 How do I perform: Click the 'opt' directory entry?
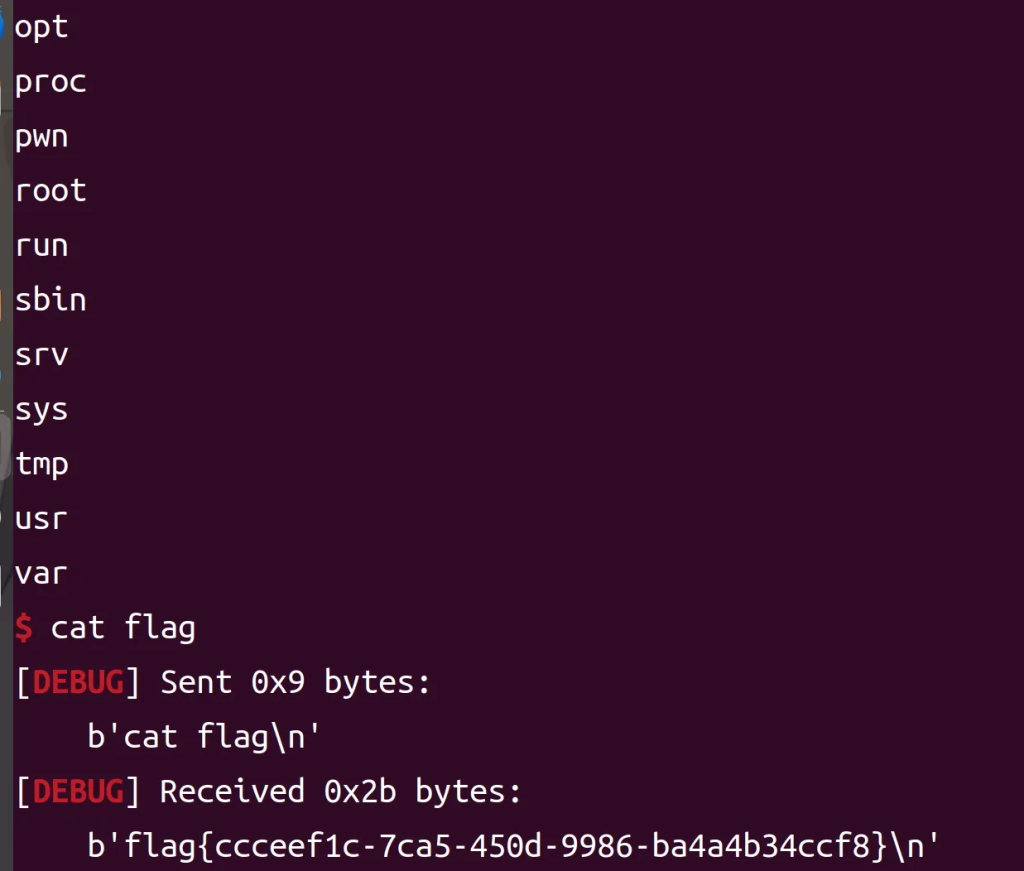click(41, 27)
